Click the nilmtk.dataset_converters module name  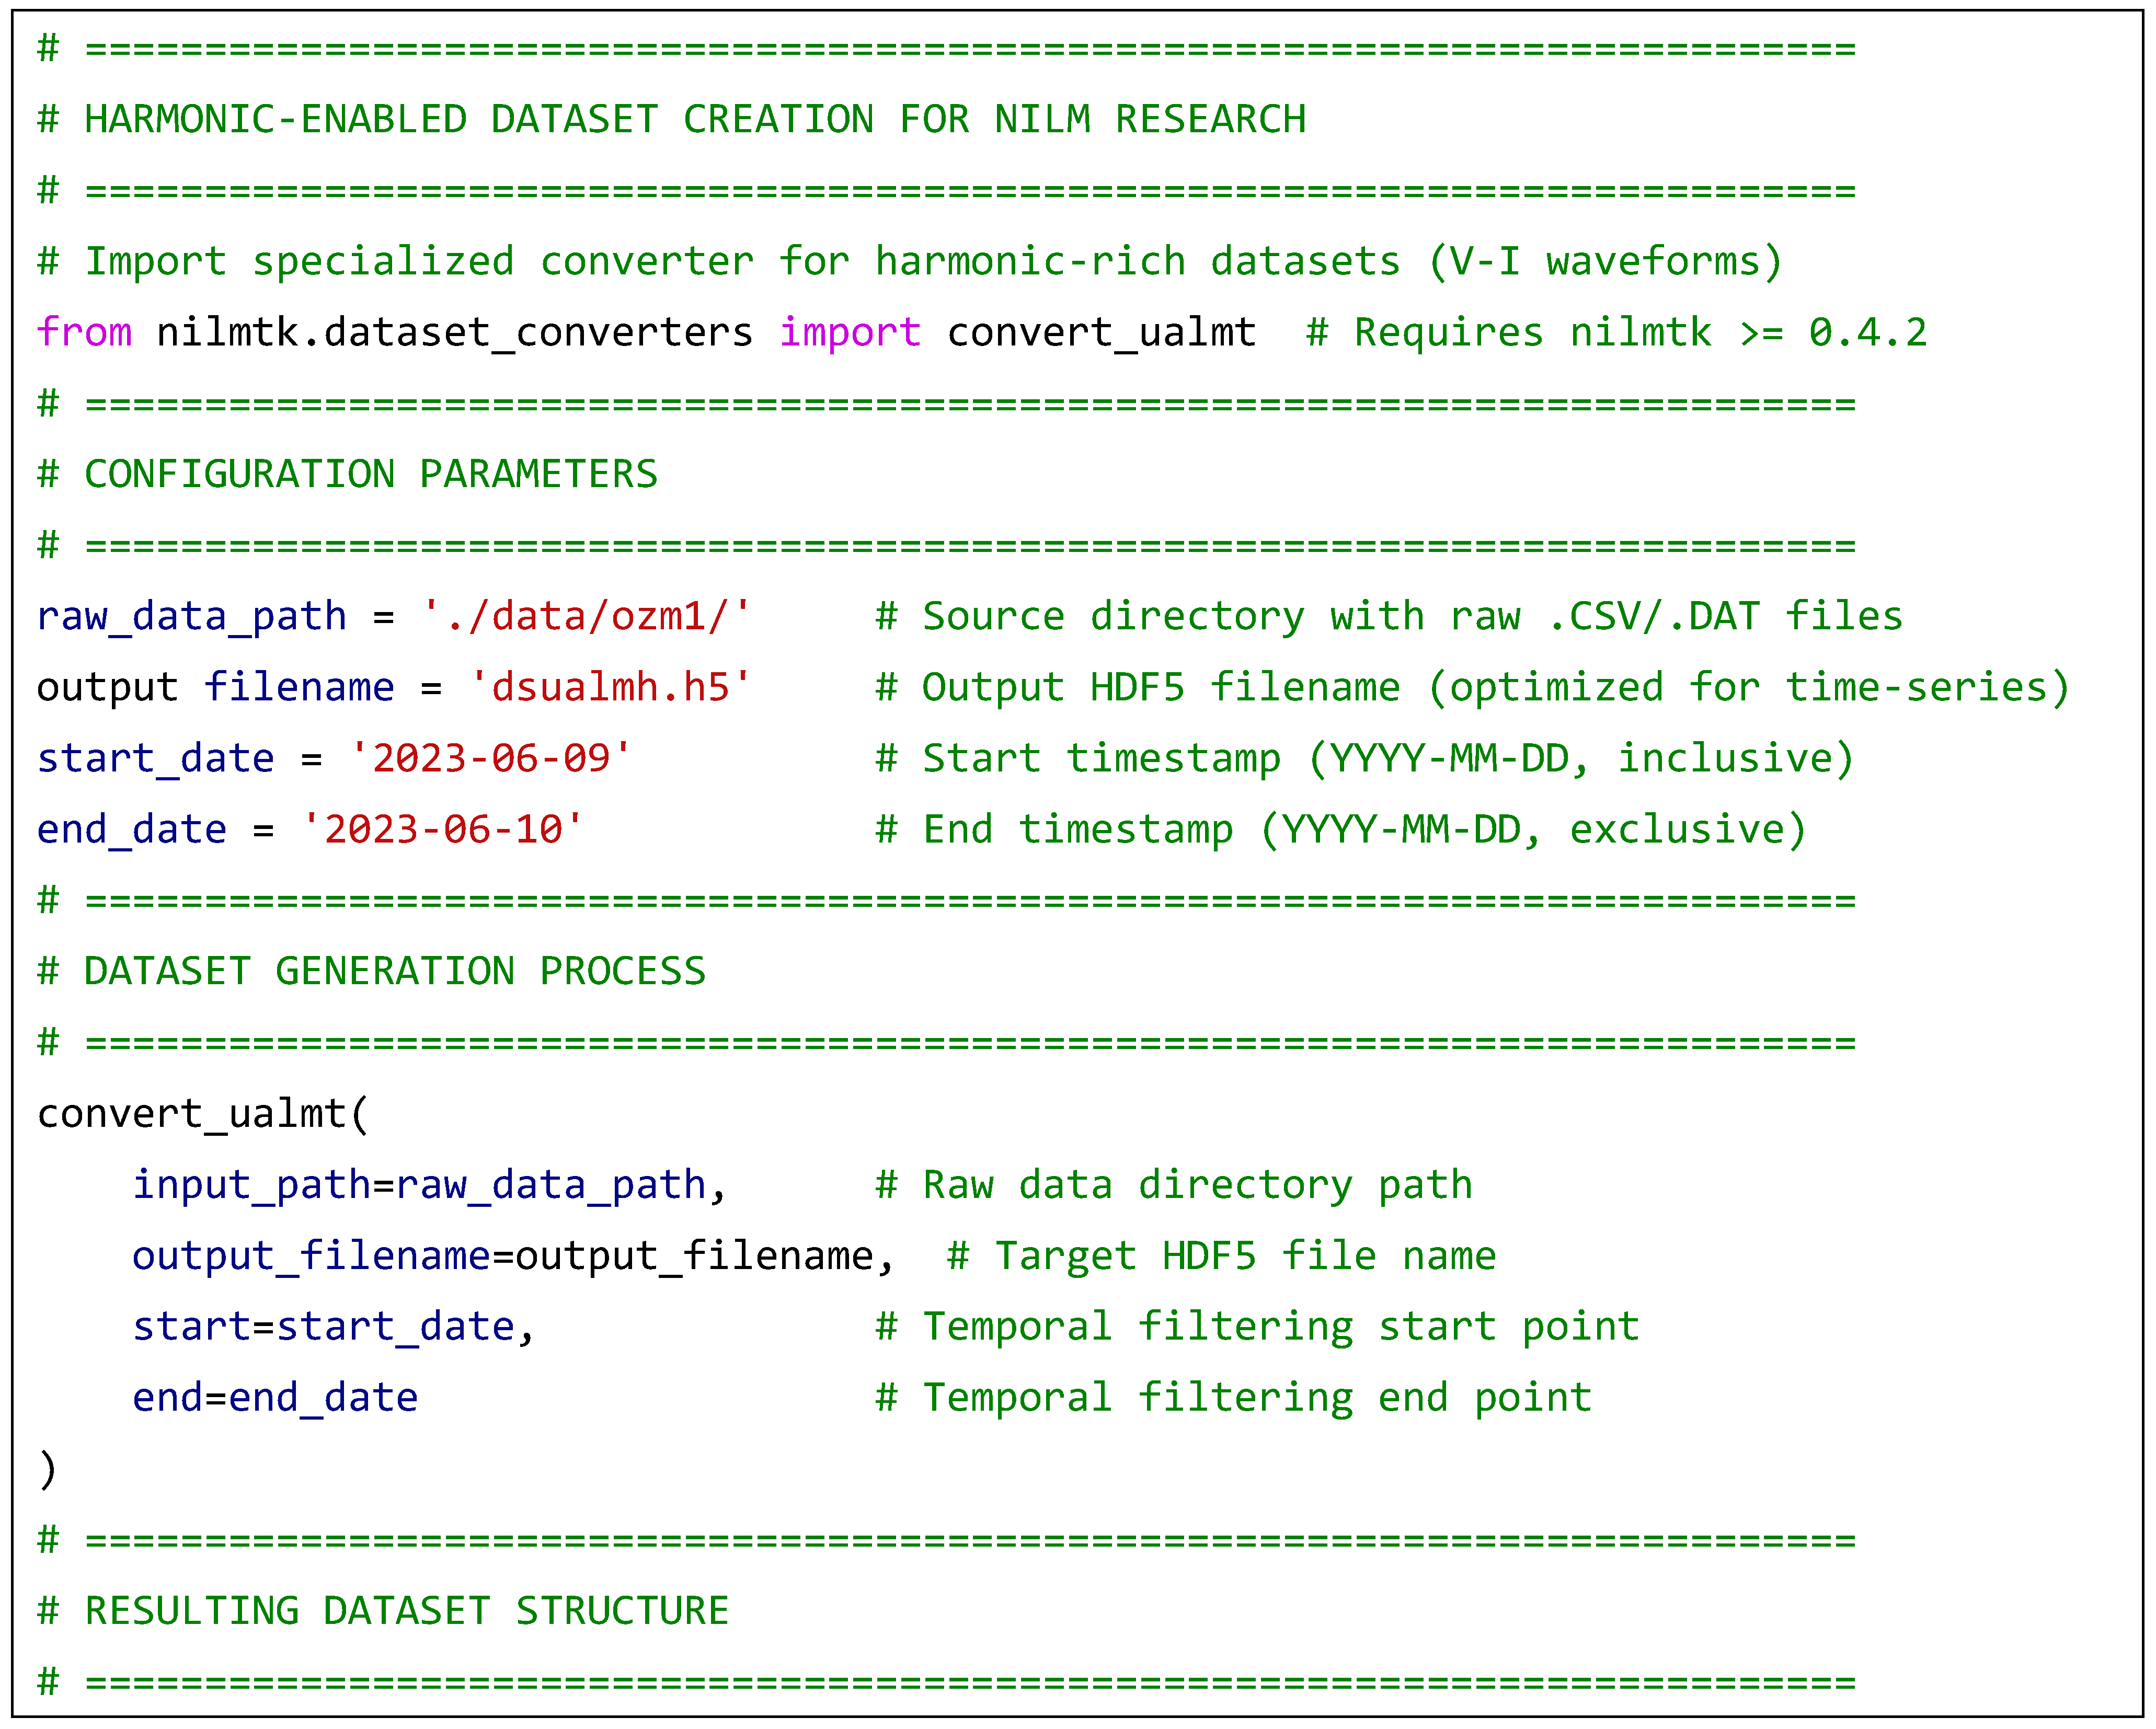pos(454,332)
